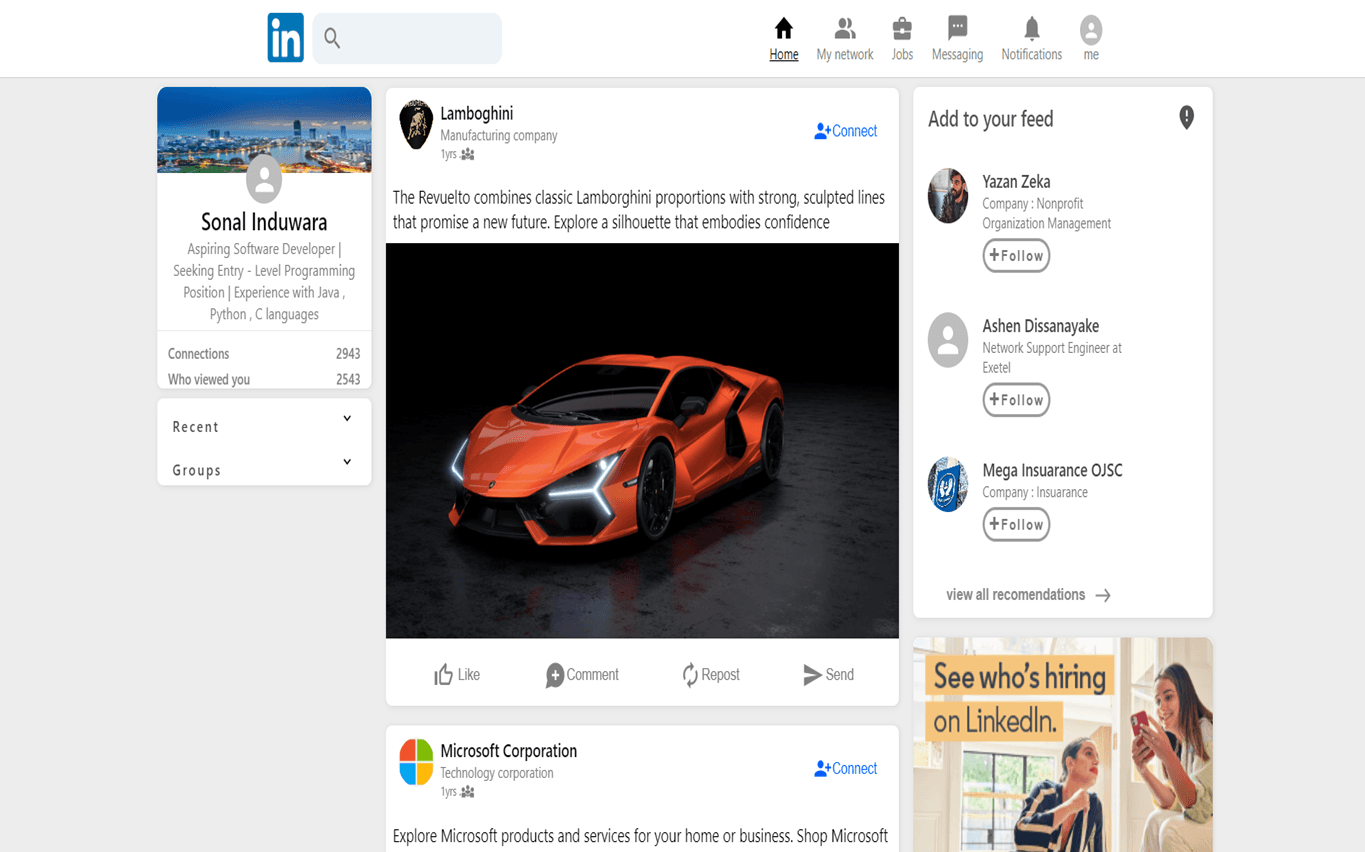The image size is (1365, 852).
Task: Click the Microsoft Corporation logo
Action: [416, 762]
